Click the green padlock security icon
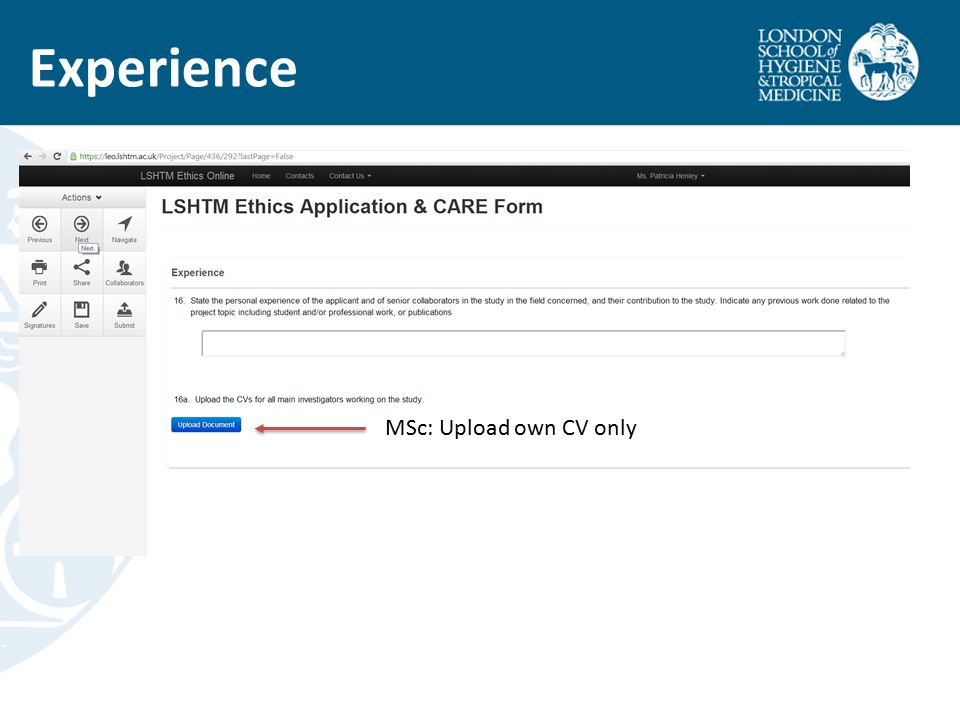The image size is (960, 720). coord(73,156)
